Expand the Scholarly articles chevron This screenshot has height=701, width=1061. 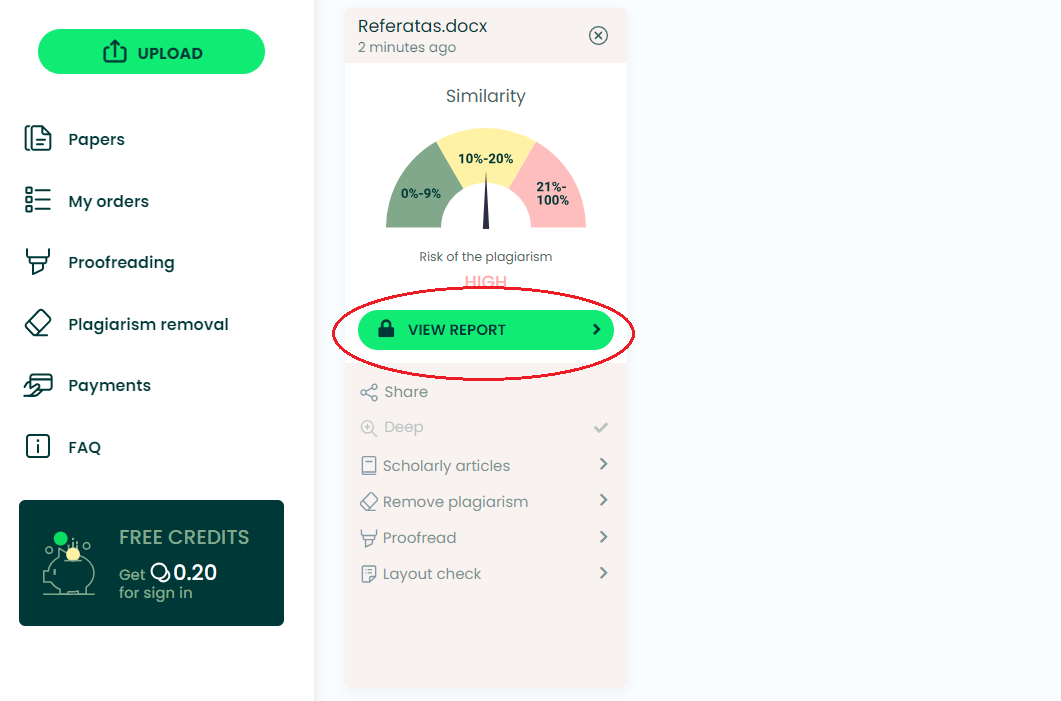[603, 464]
